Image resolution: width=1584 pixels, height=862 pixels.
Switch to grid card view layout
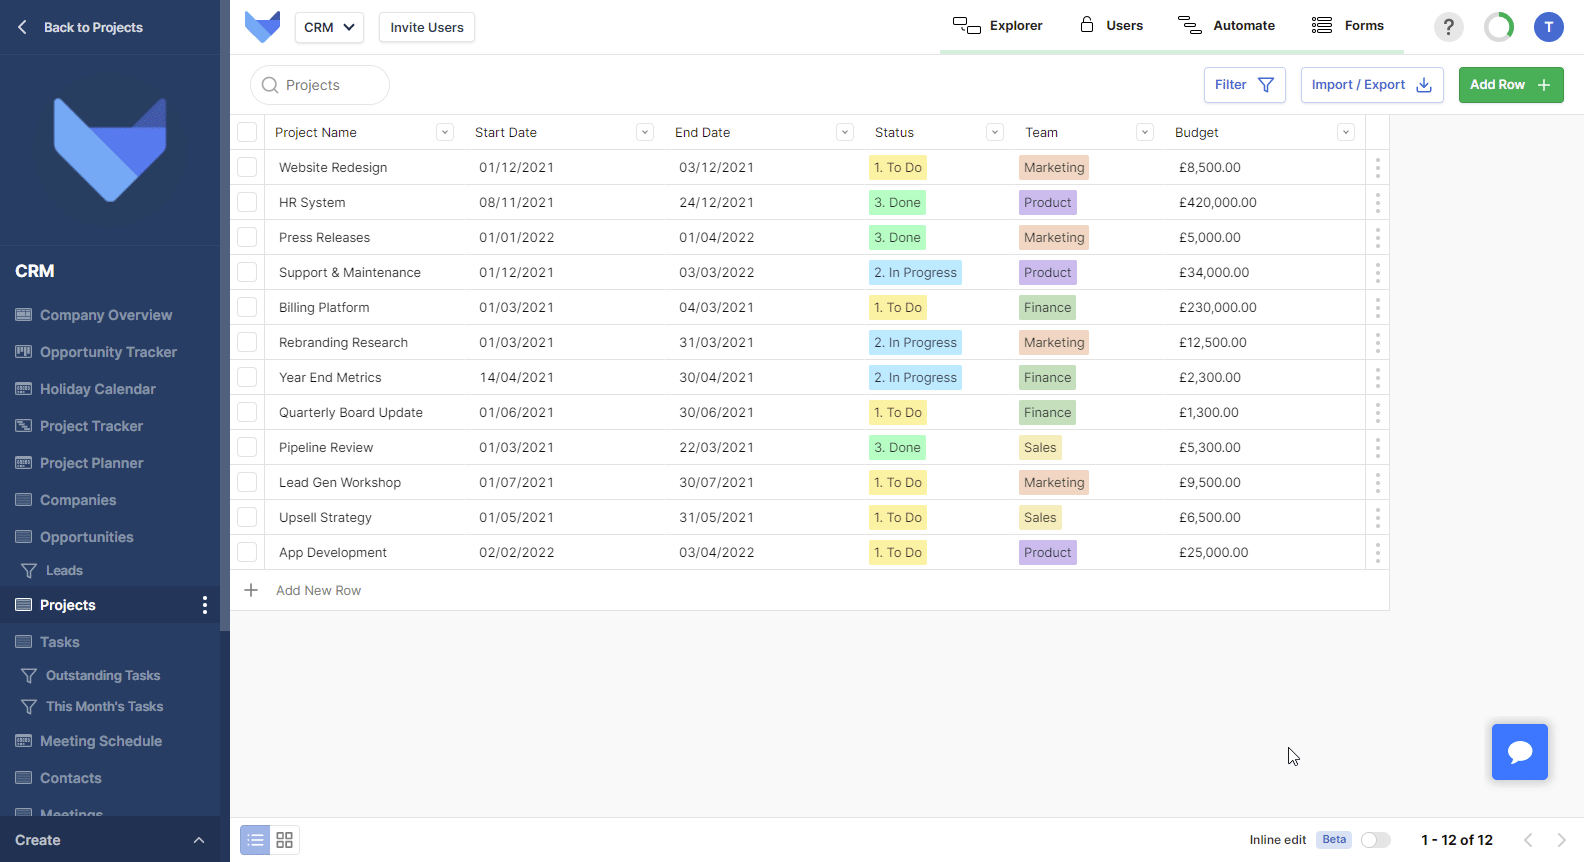coord(285,840)
